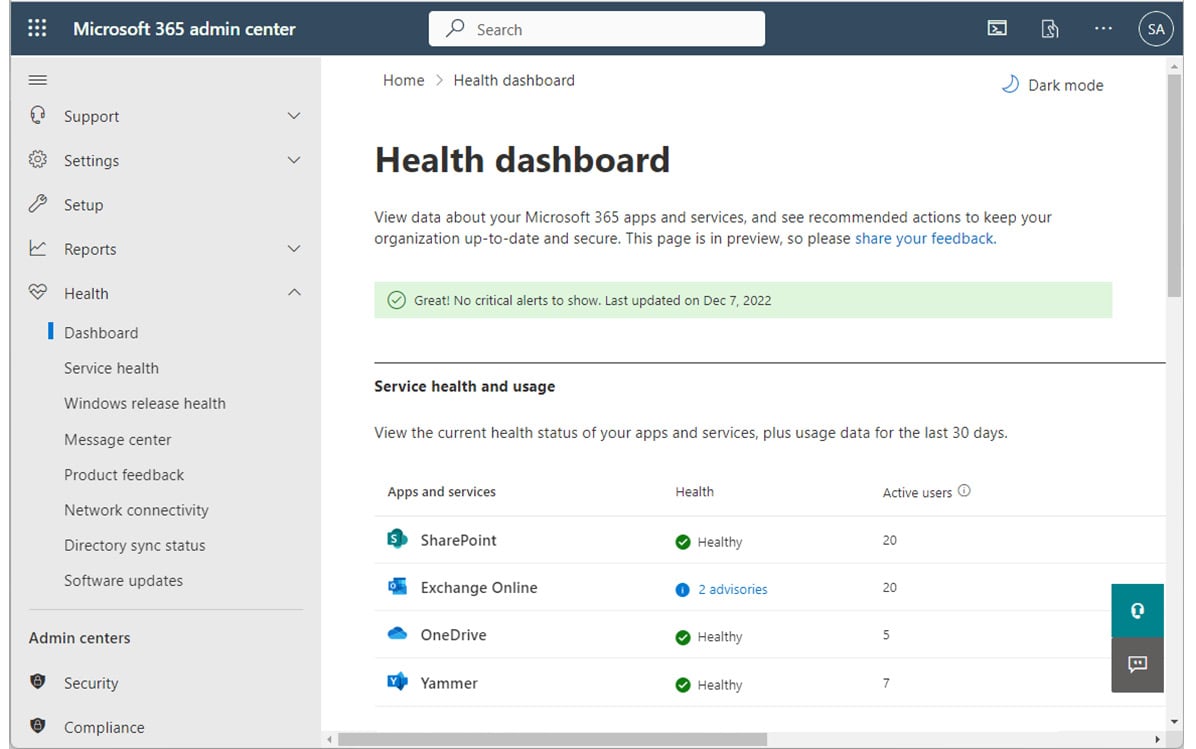Click the scroll down arrow

(x=1174, y=721)
